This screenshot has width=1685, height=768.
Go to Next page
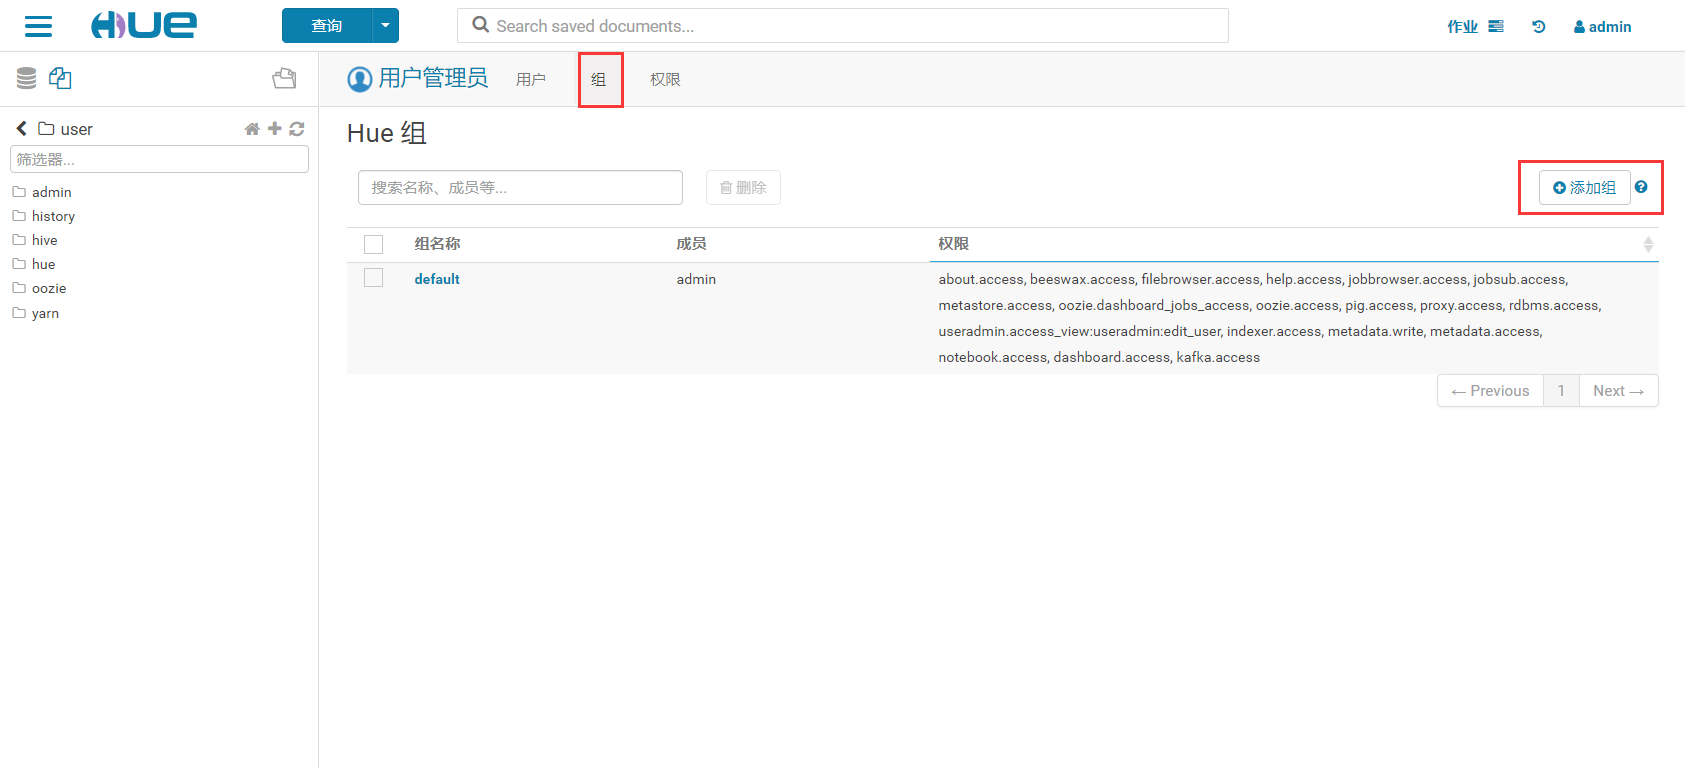(x=1618, y=391)
